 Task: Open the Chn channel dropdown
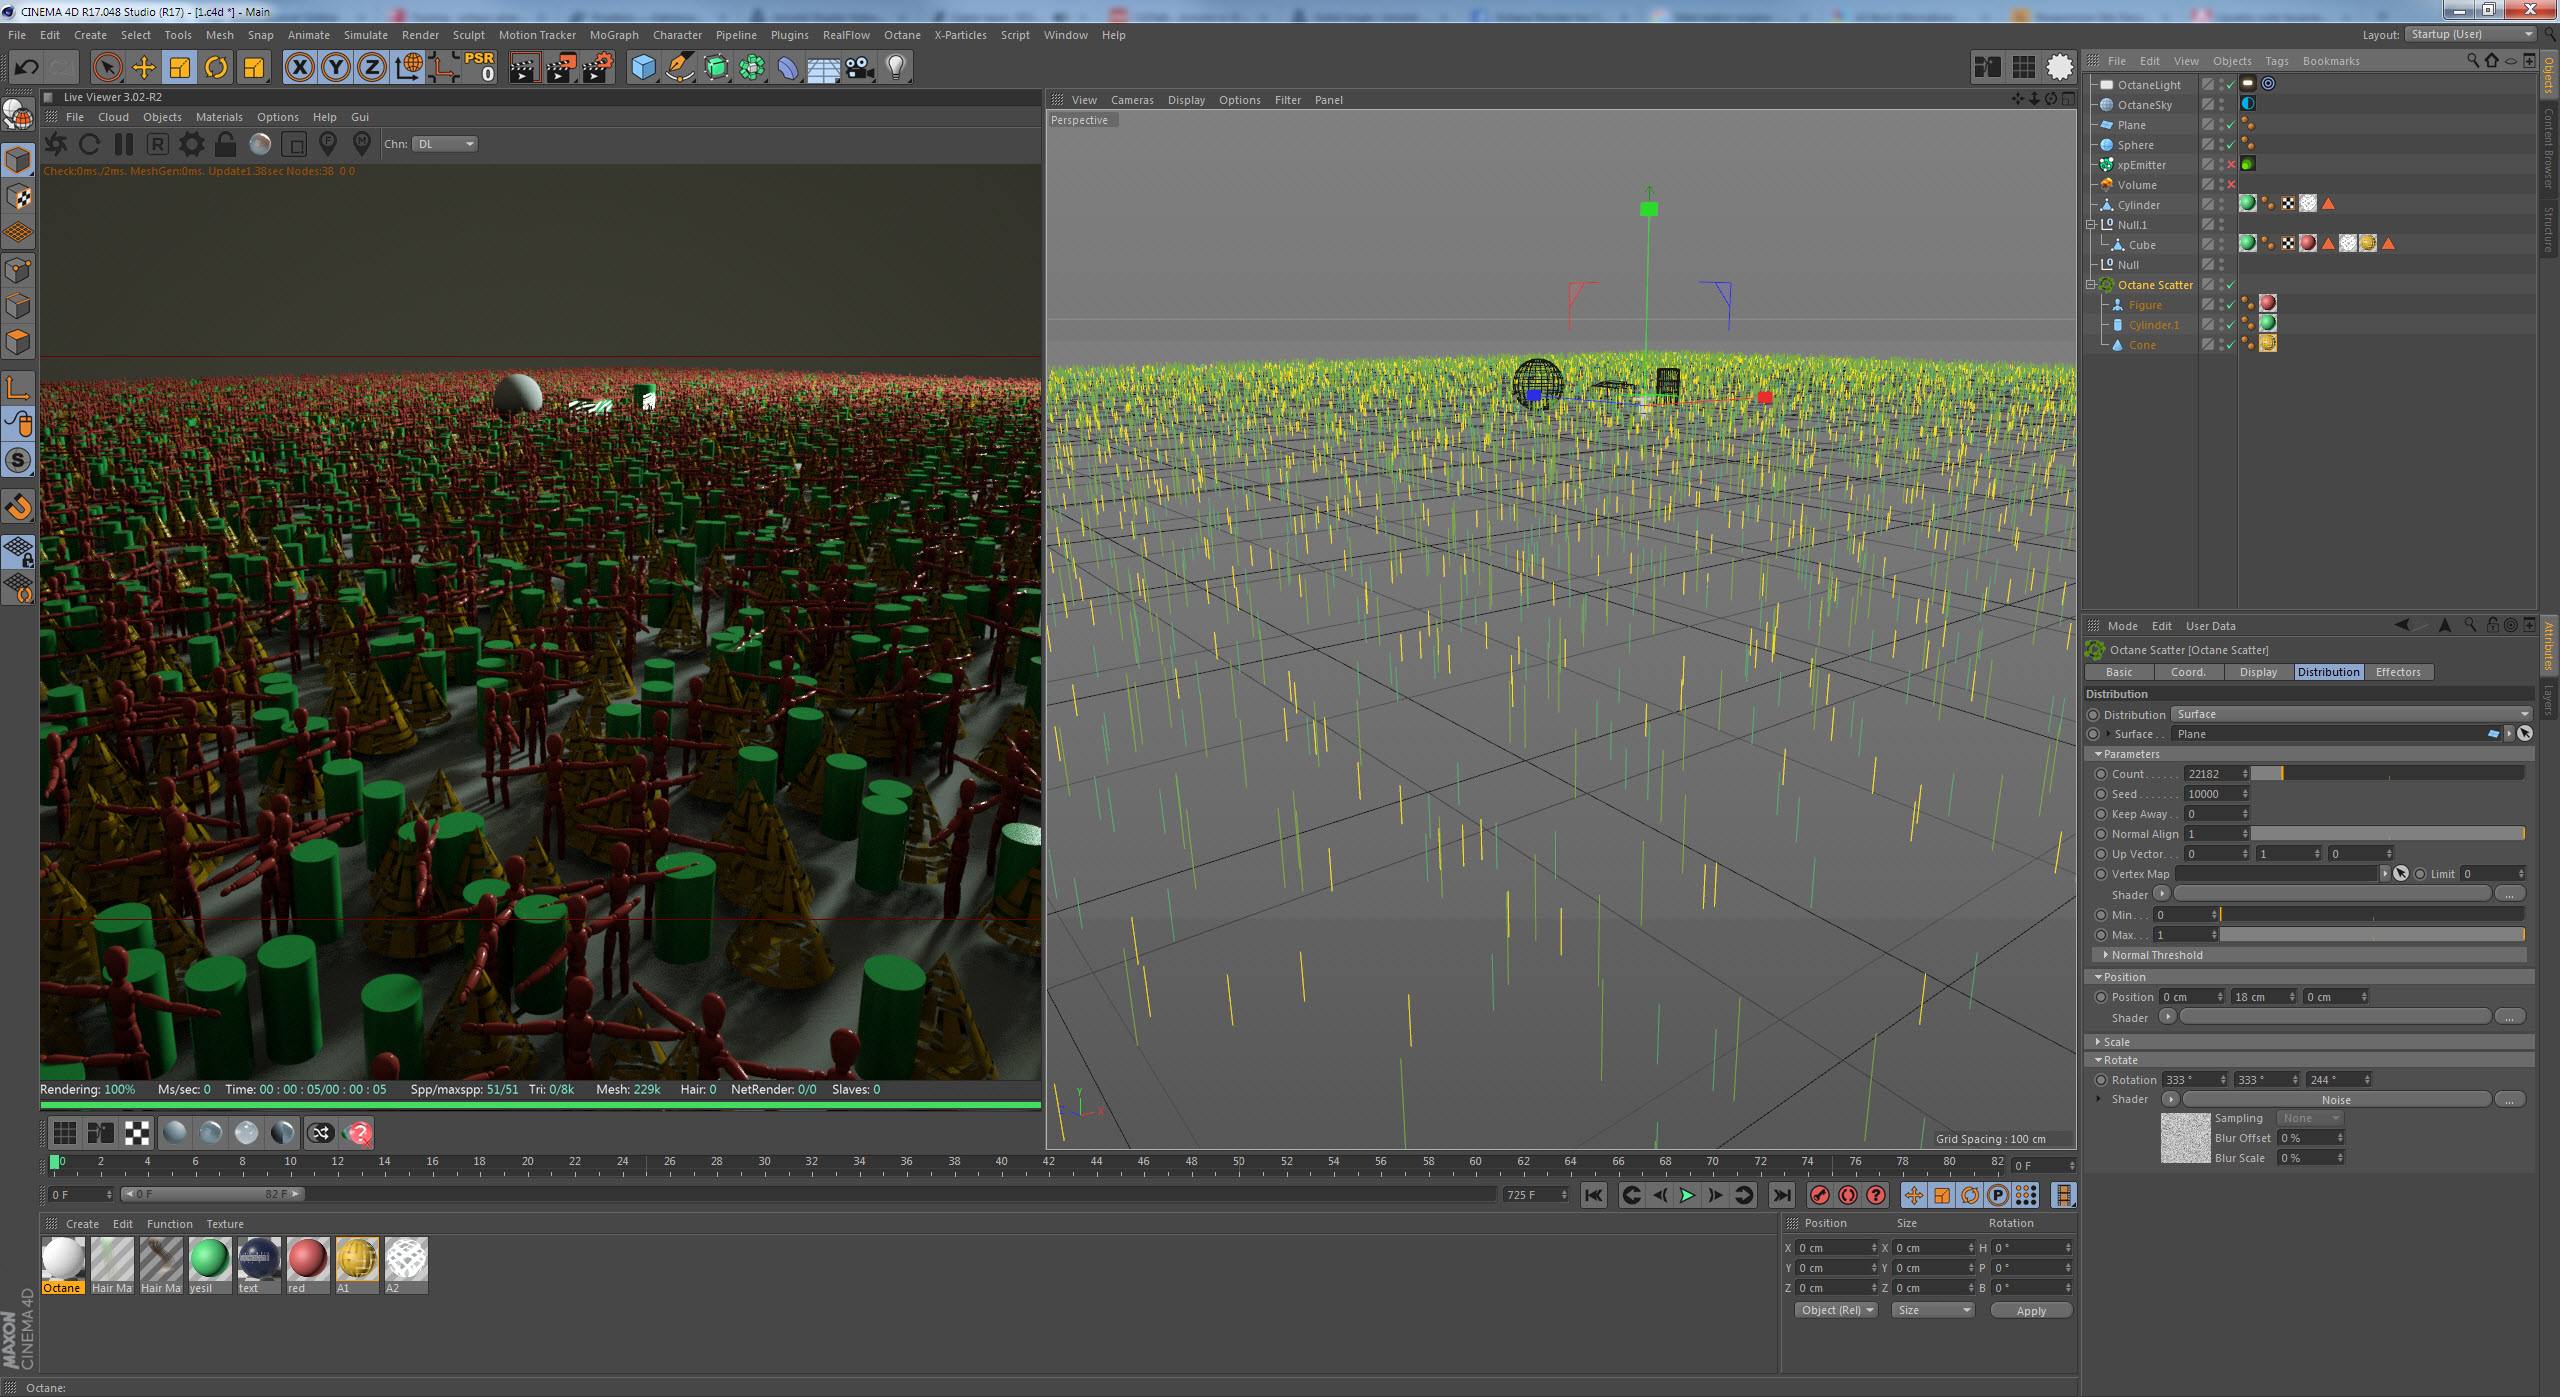pyautogui.click(x=446, y=144)
